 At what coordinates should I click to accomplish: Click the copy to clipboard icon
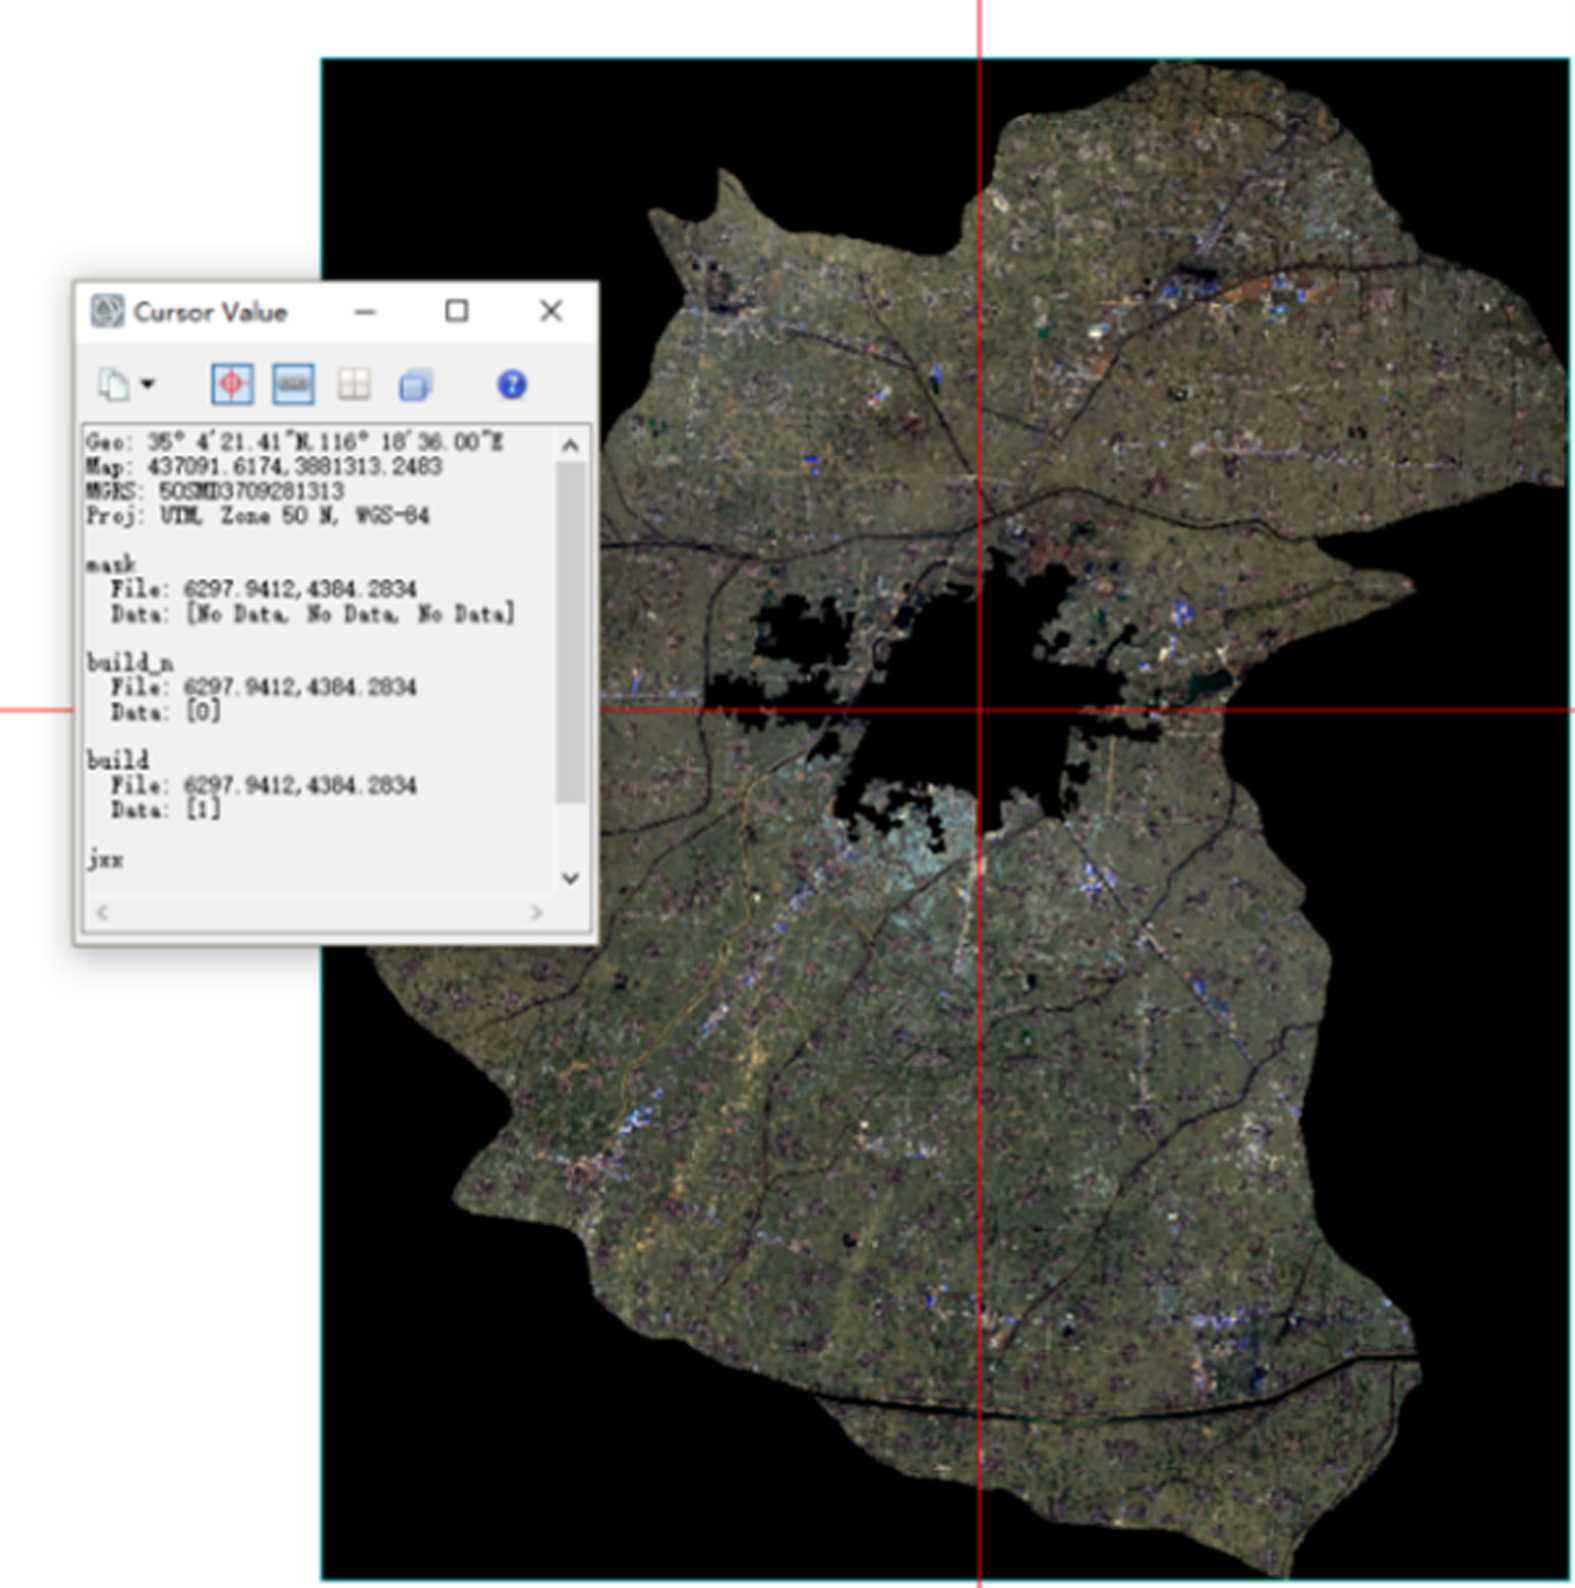113,384
